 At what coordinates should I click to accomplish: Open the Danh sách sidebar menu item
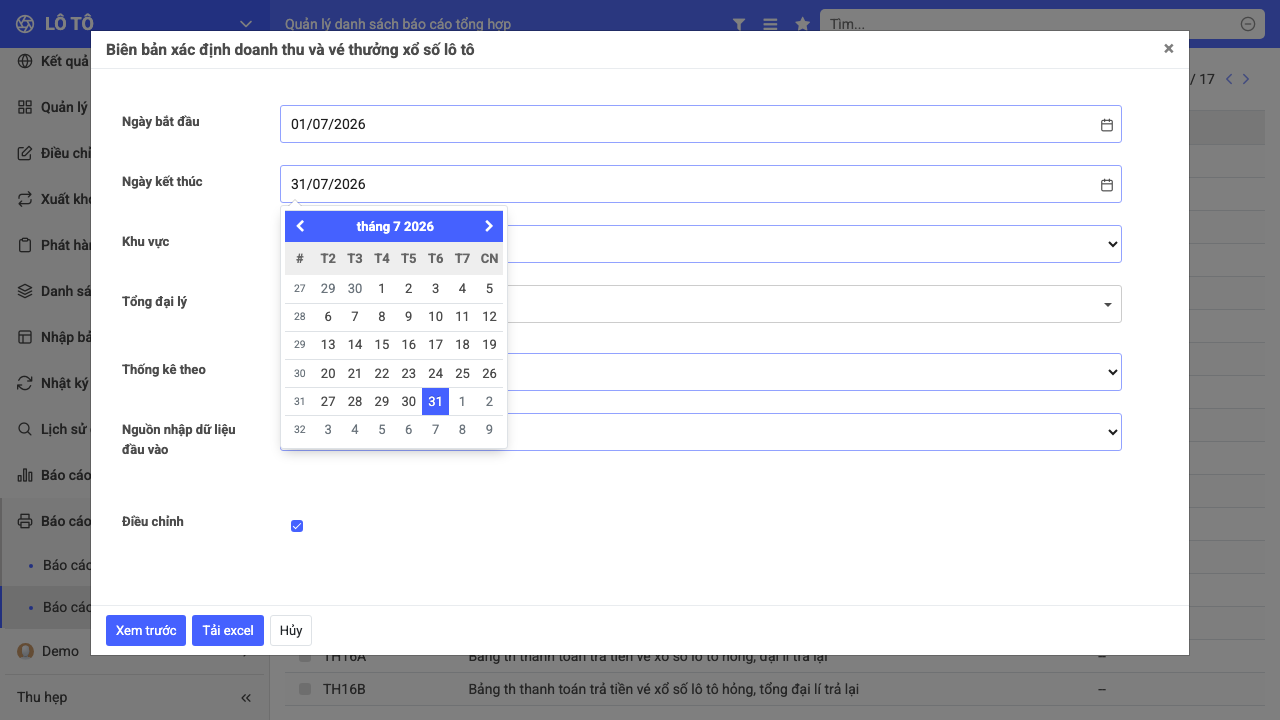tap(54, 291)
